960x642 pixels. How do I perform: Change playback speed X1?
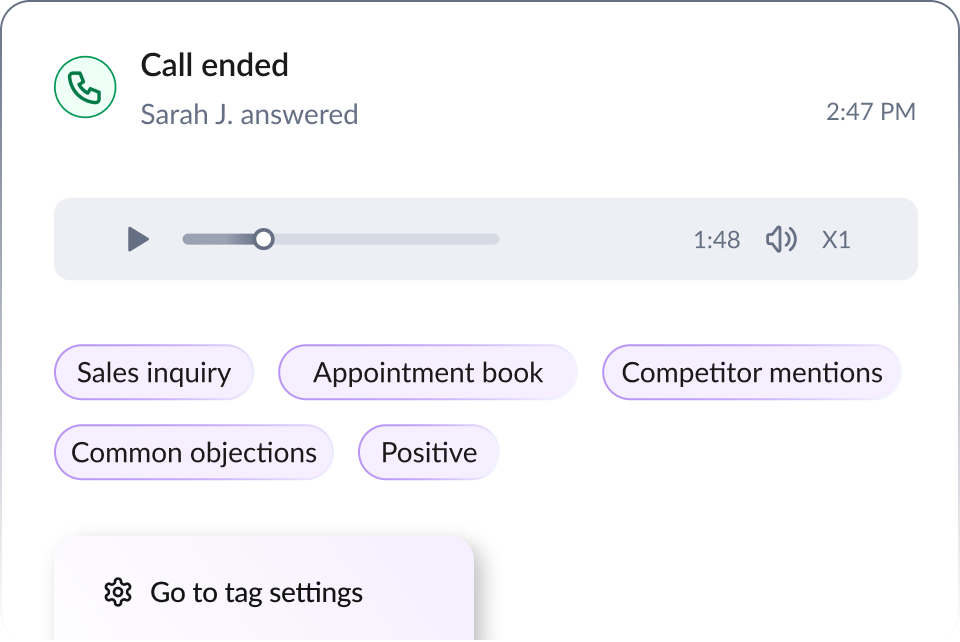point(836,240)
